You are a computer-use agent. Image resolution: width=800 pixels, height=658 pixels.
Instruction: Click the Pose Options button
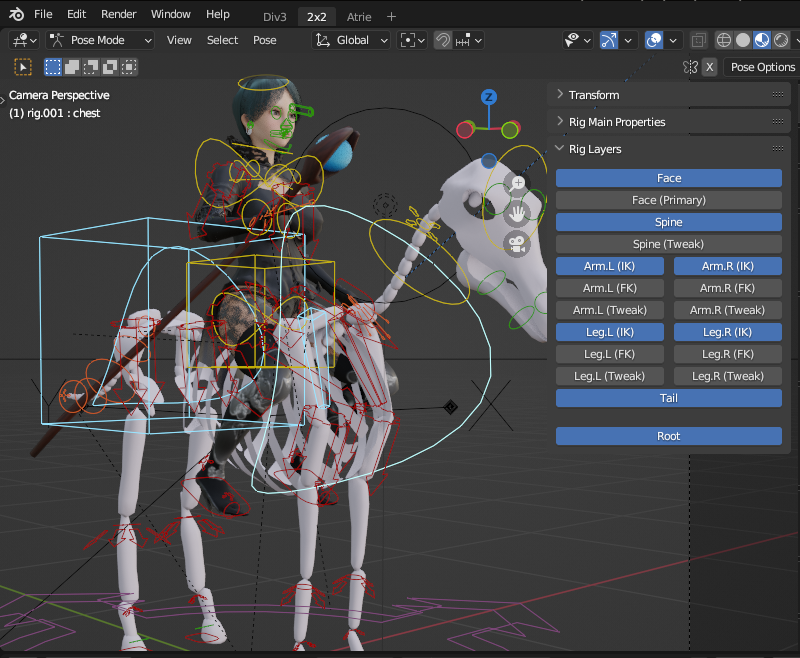761,67
